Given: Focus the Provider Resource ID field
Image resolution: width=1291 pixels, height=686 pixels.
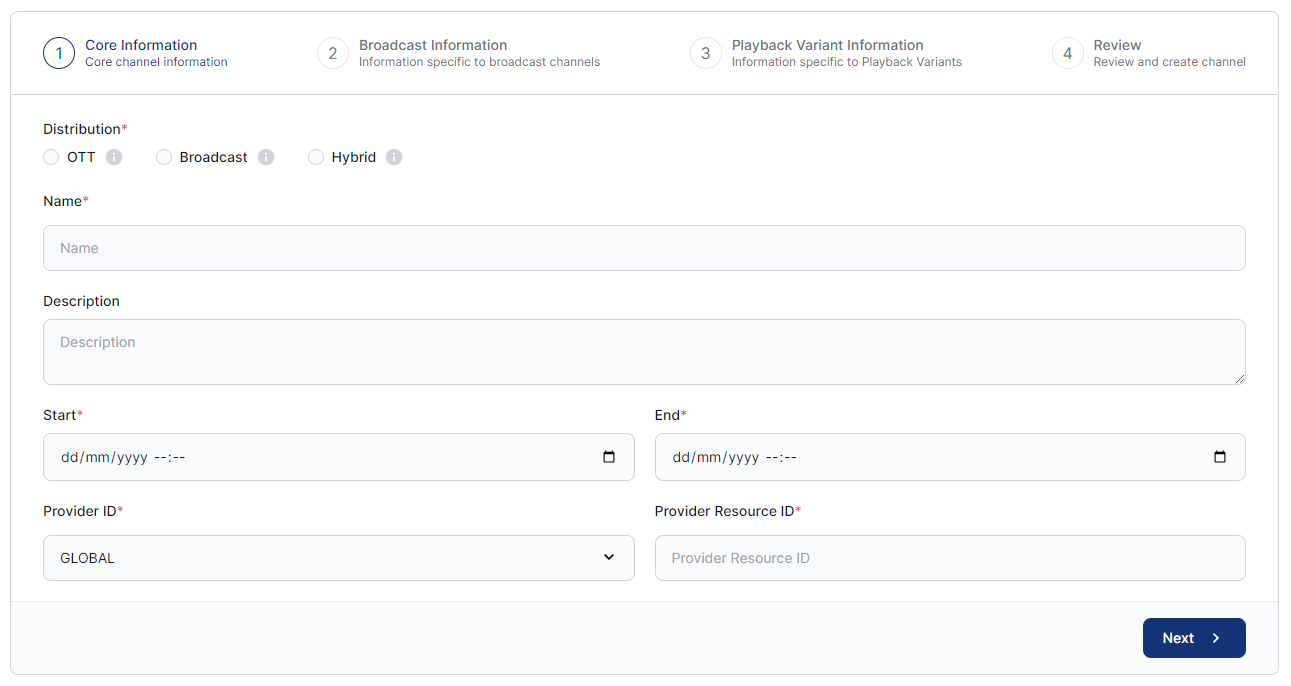Looking at the screenshot, I should pos(949,558).
